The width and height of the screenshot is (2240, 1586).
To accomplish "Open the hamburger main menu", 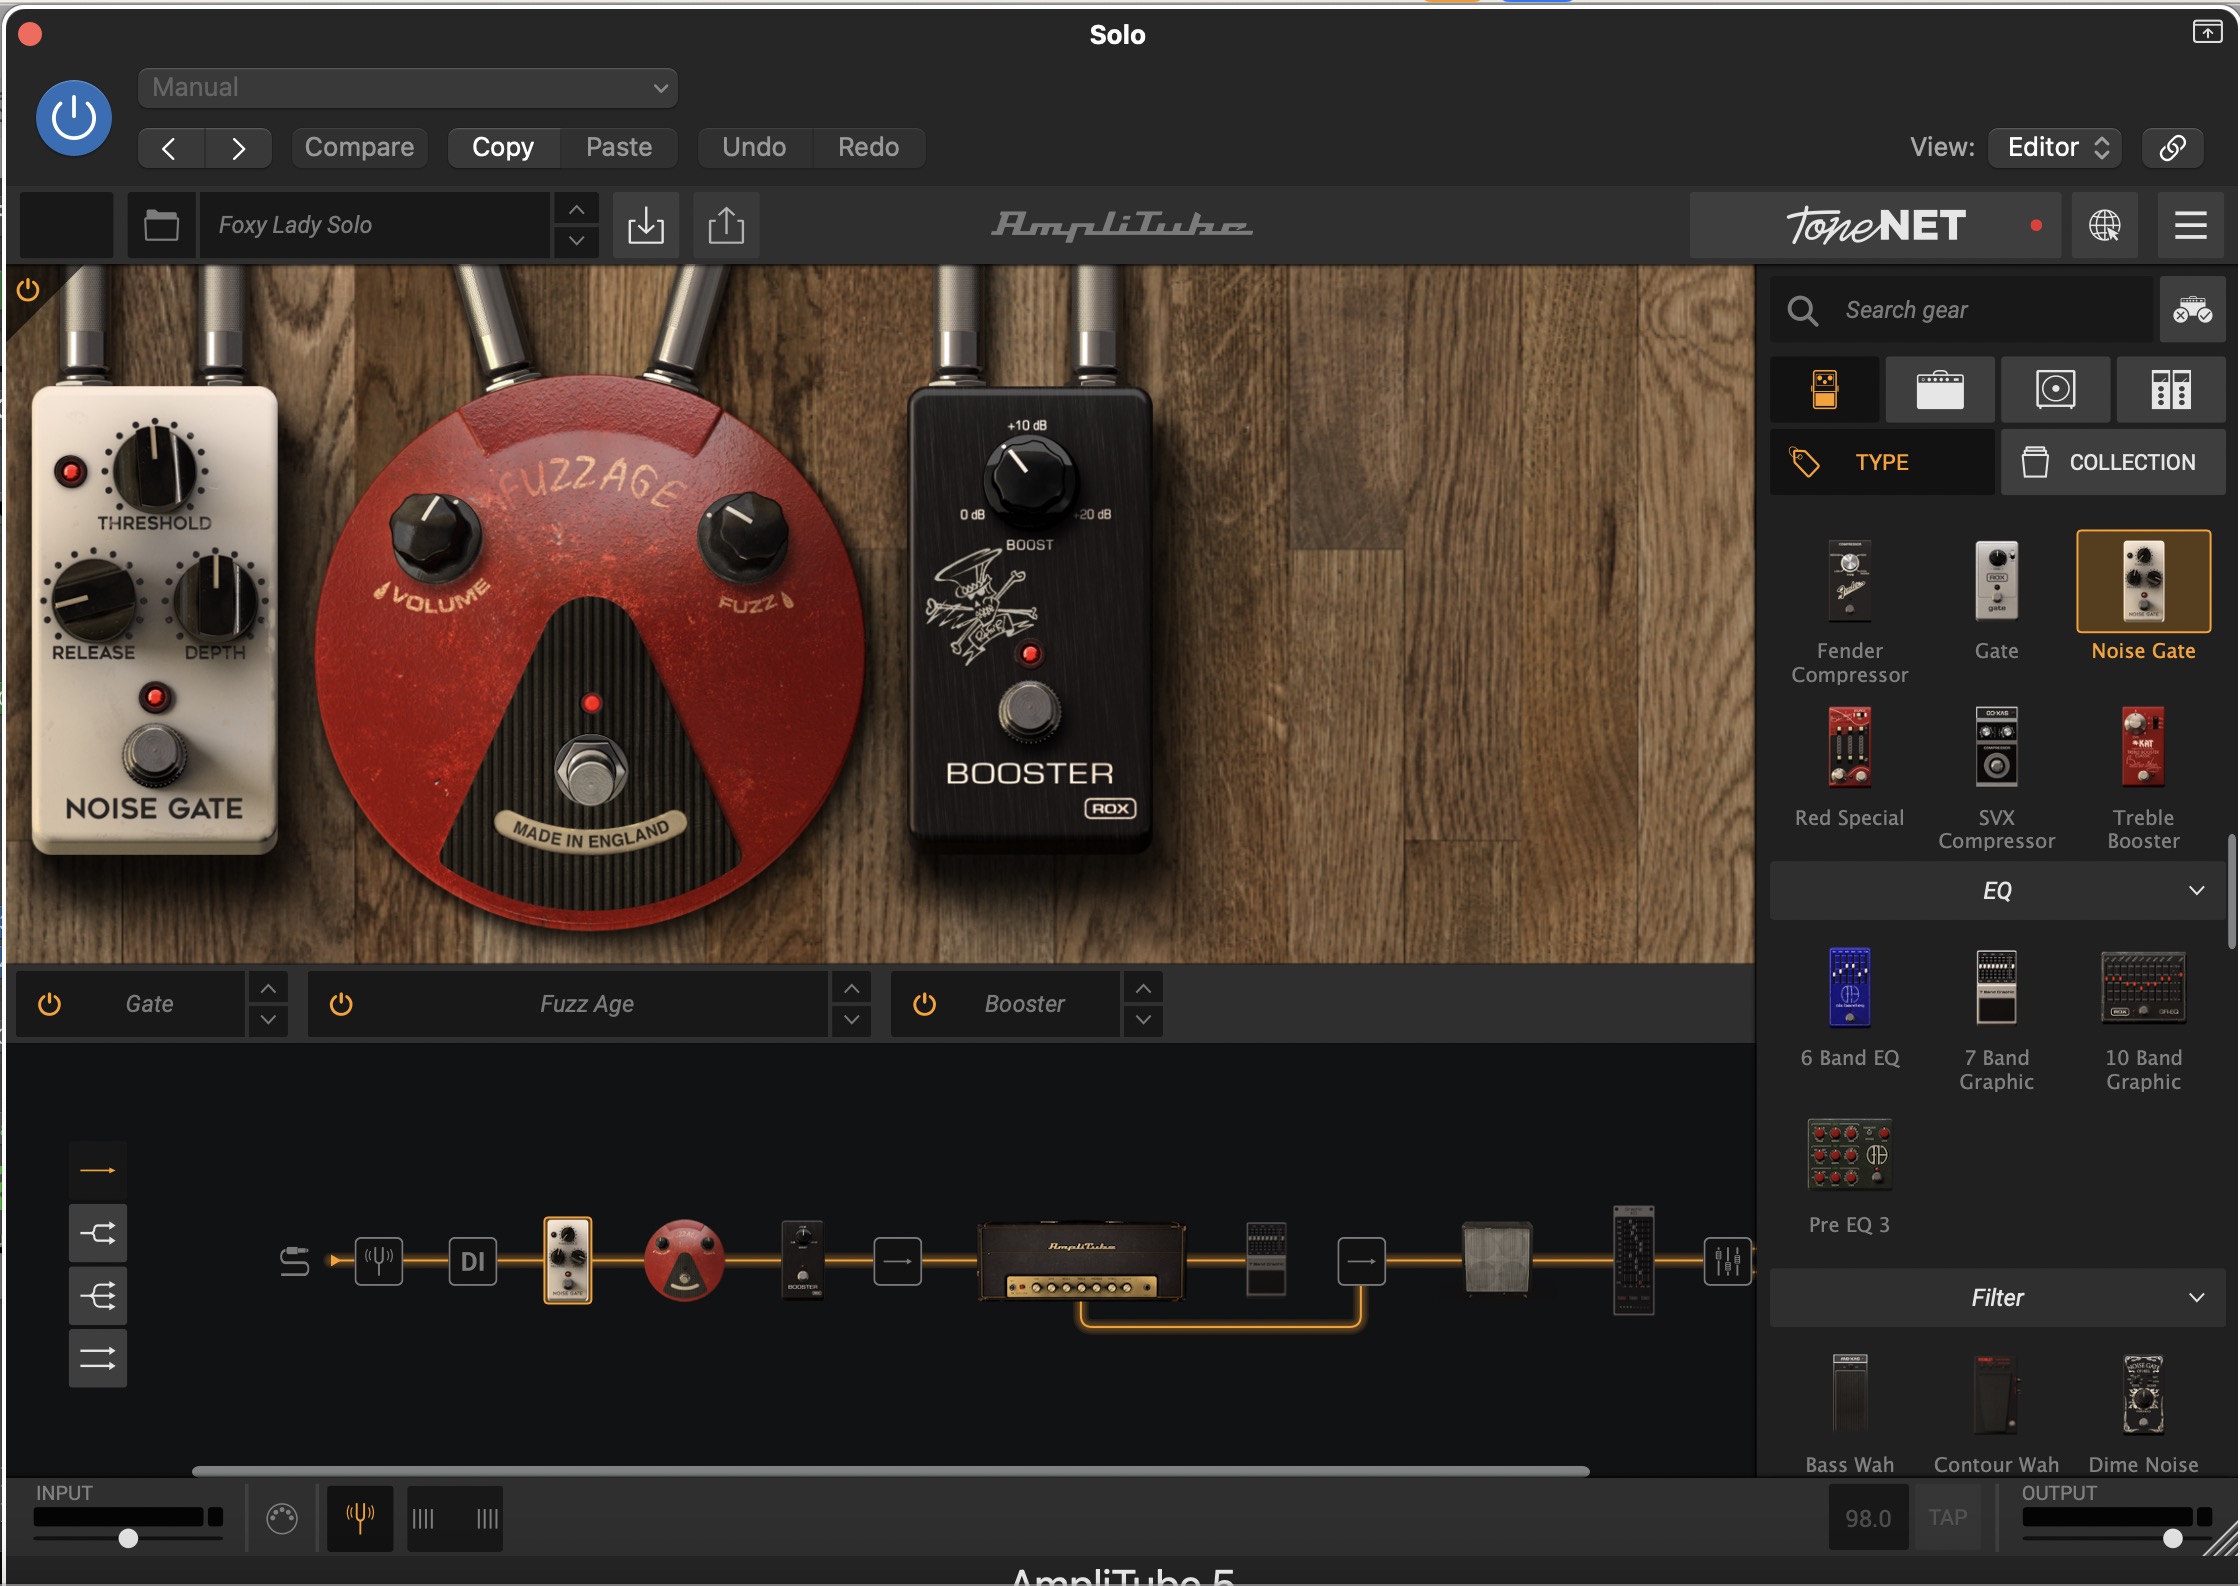I will 2190,226.
